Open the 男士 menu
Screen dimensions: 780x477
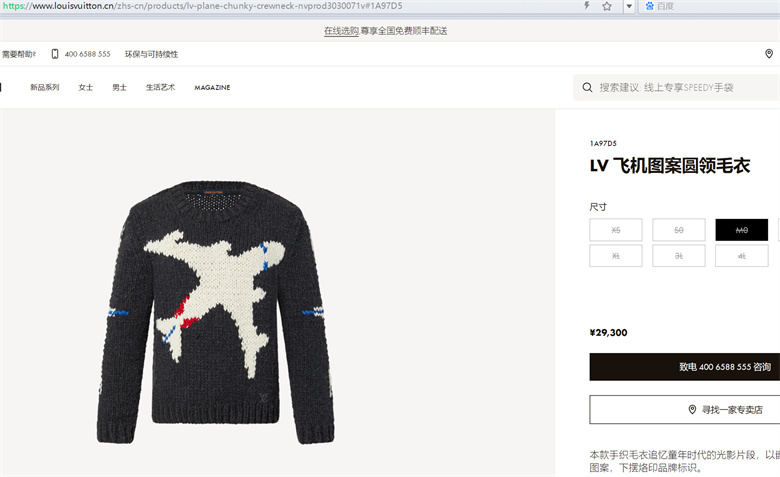[x=119, y=88]
